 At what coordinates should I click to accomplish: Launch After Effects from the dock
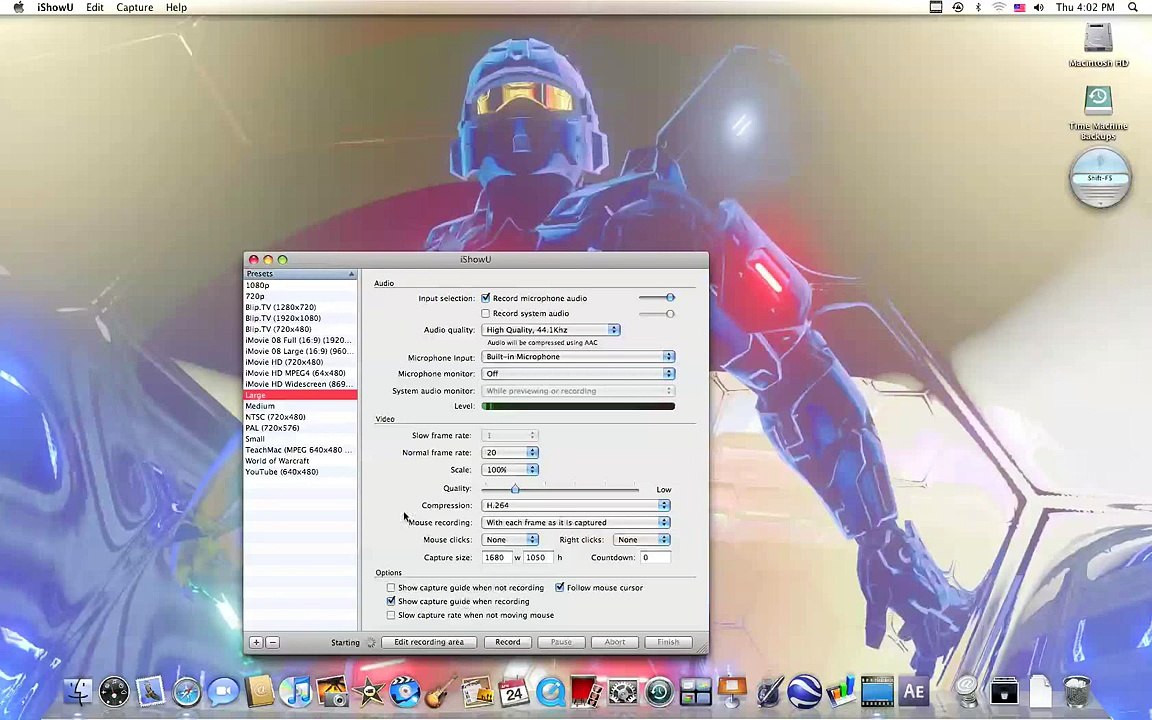[x=914, y=691]
